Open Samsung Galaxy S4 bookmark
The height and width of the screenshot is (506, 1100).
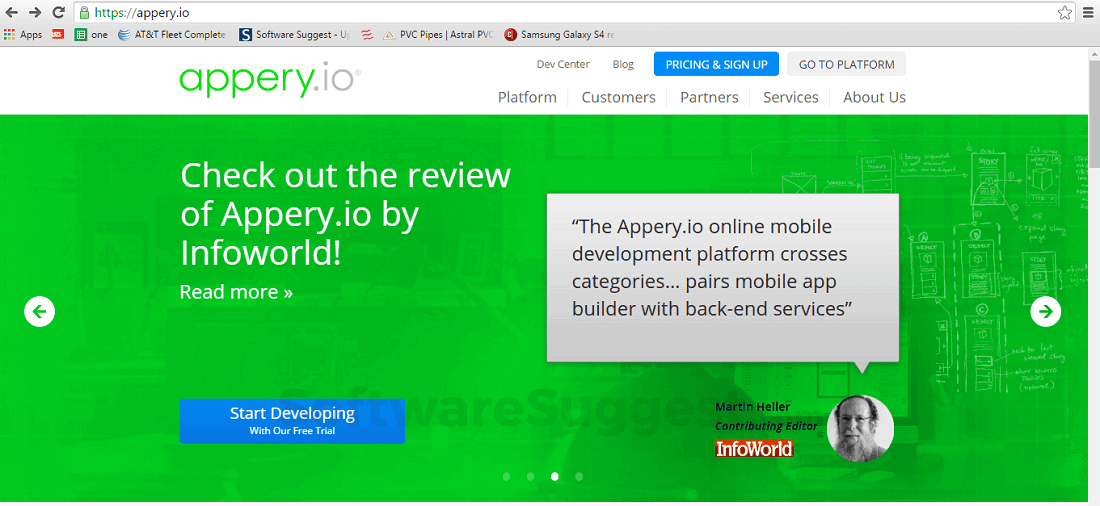tap(560, 34)
